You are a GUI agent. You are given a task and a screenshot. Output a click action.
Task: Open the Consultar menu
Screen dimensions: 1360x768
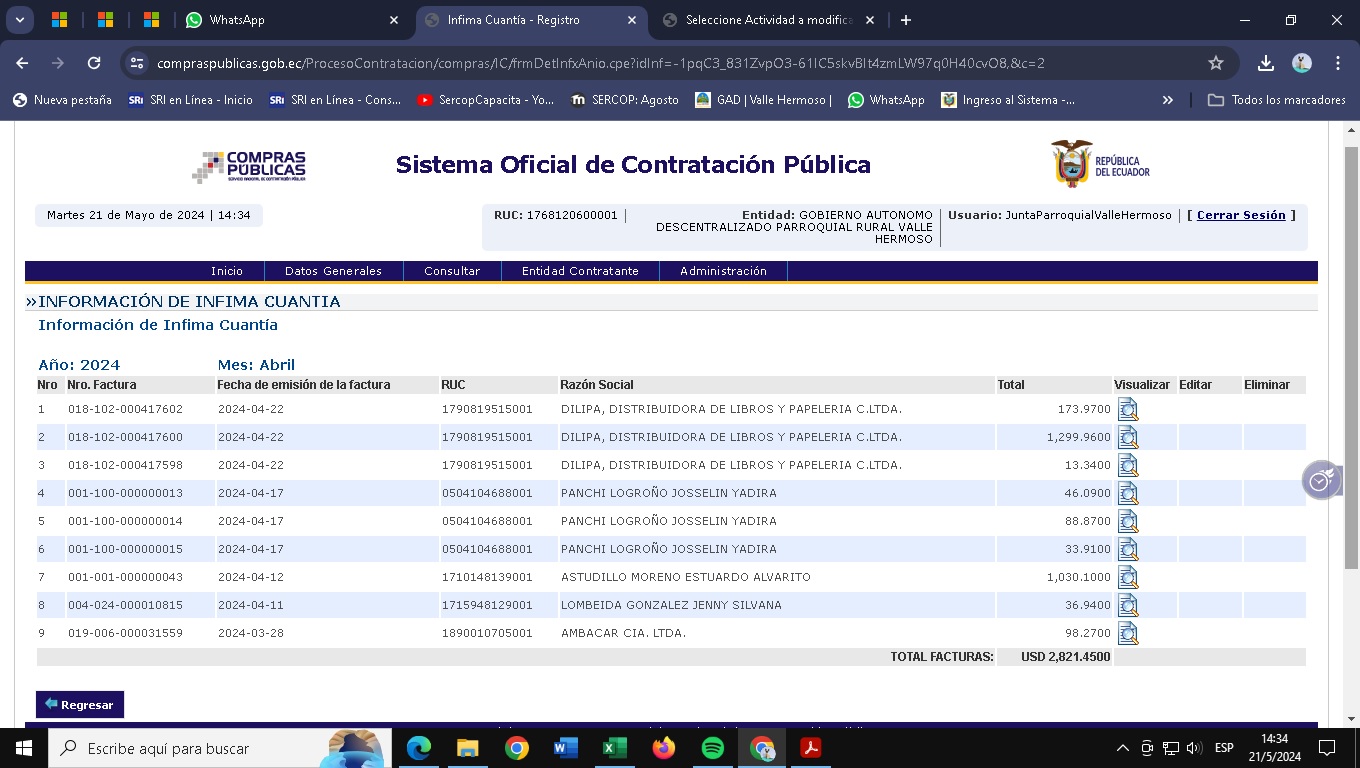(452, 271)
